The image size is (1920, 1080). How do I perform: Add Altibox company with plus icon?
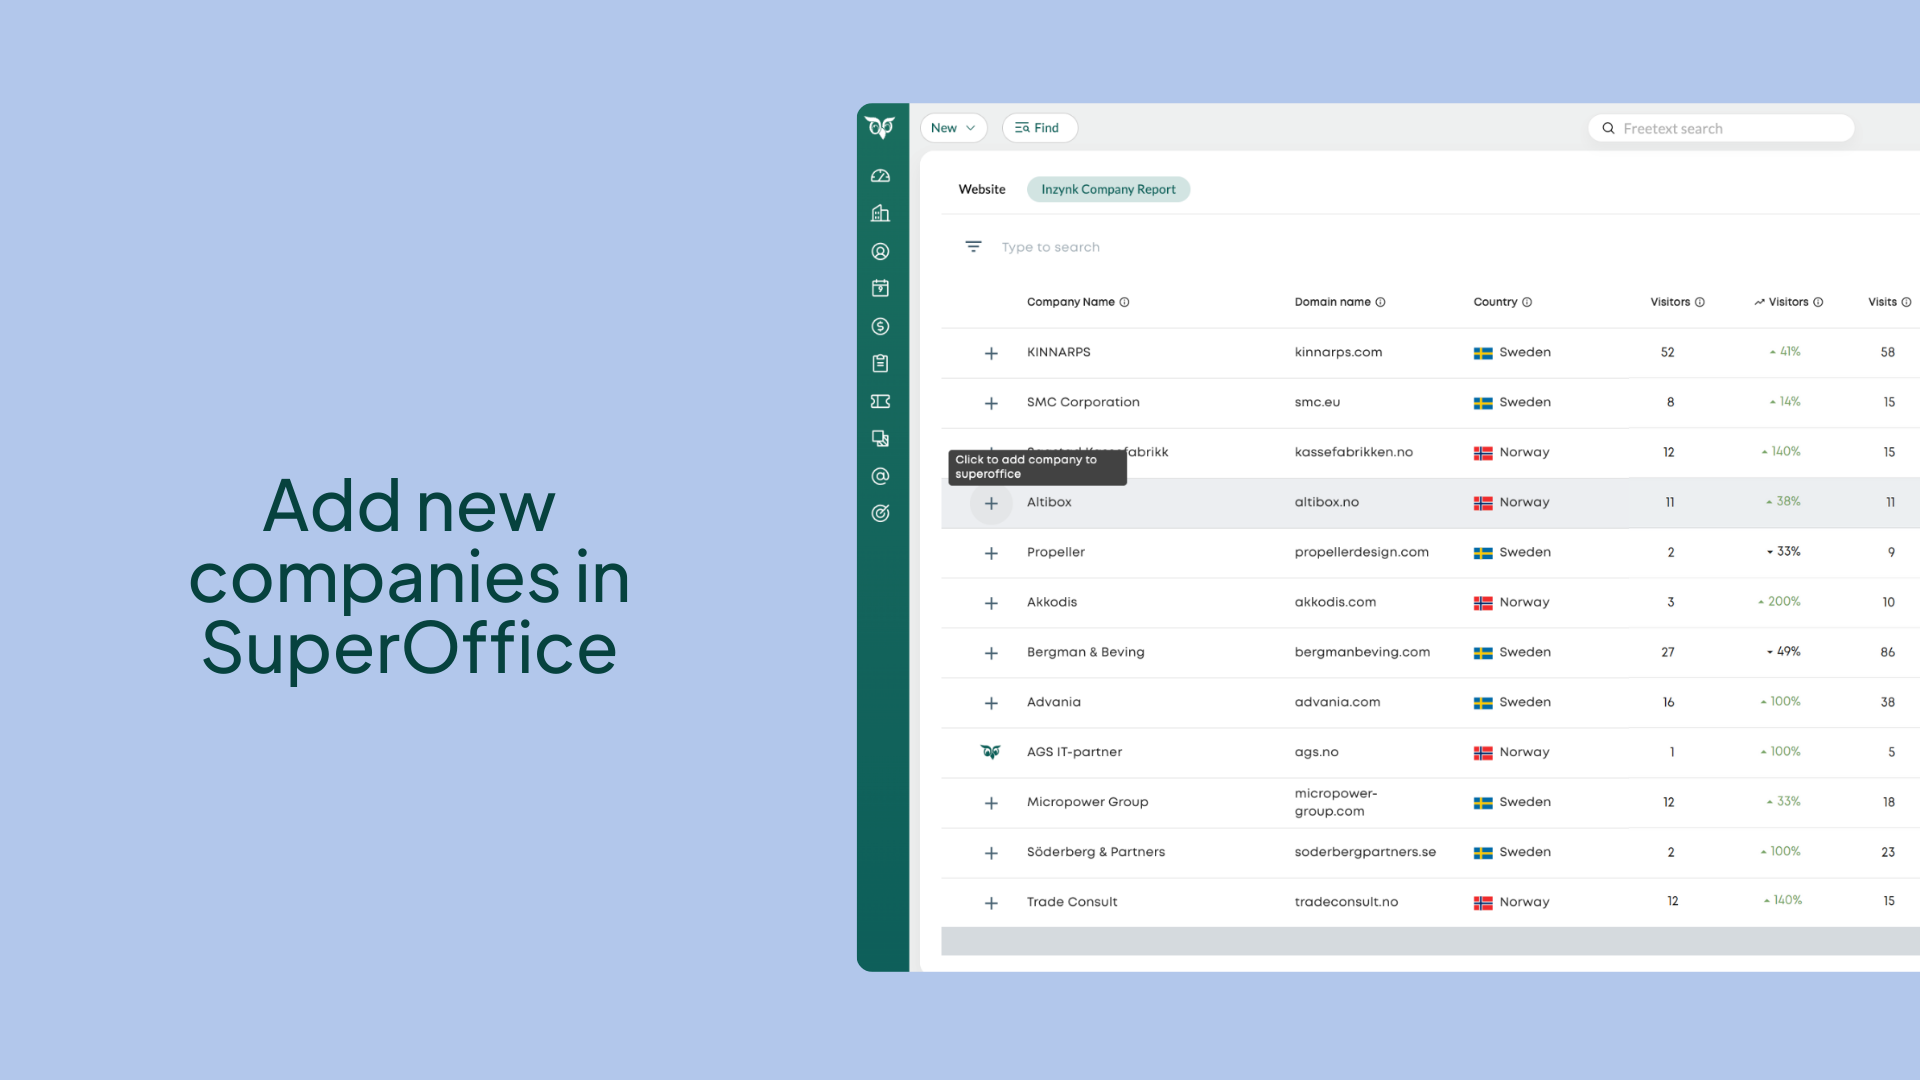click(x=991, y=503)
